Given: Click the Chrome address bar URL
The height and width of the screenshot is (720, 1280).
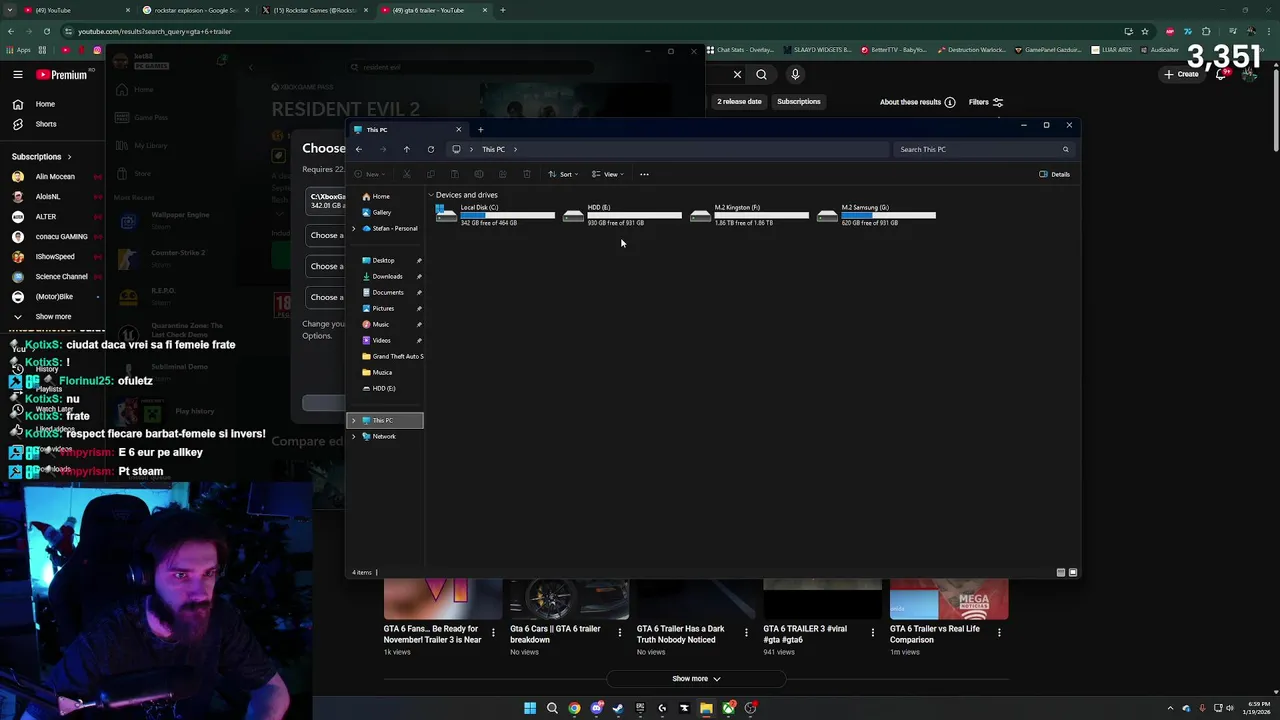Looking at the screenshot, I should pyautogui.click(x=154, y=31).
